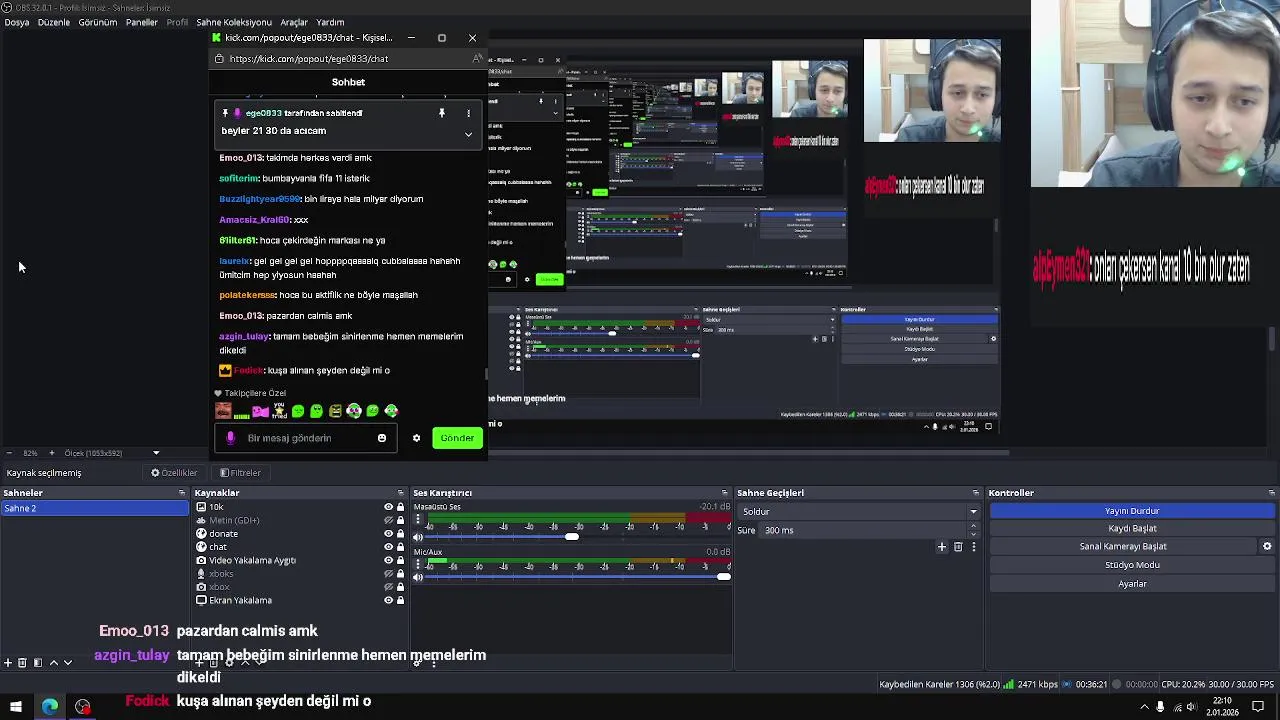The width and height of the screenshot is (1280, 720).
Task: Open pinned message three-dot menu
Action: (468, 113)
